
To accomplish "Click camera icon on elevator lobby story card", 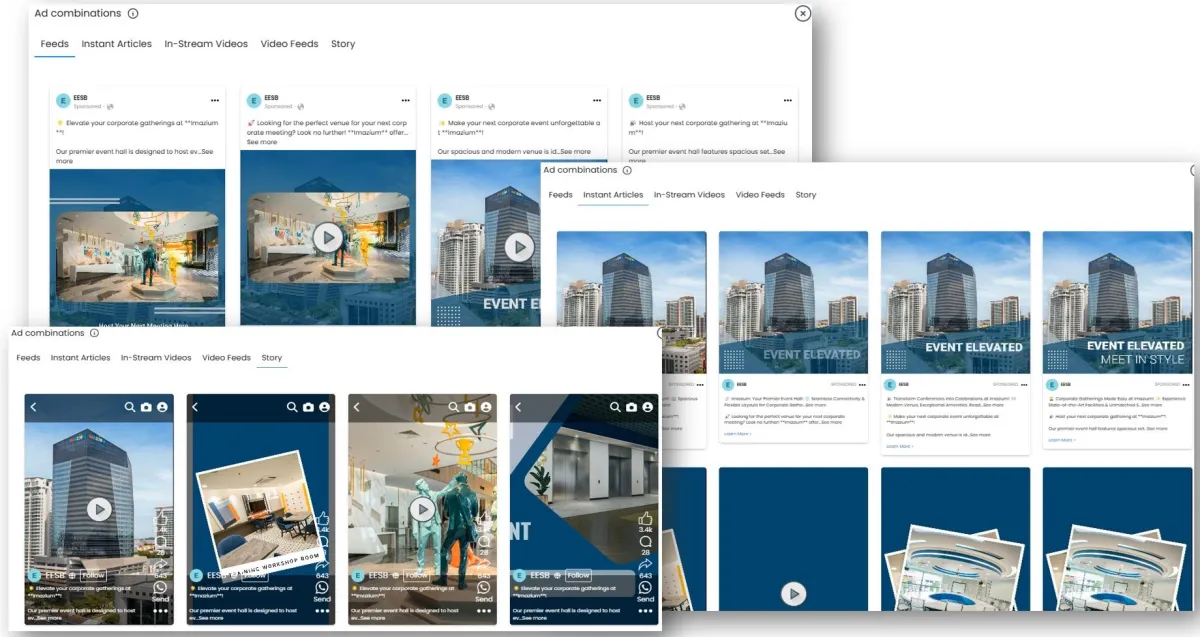I will pos(632,407).
